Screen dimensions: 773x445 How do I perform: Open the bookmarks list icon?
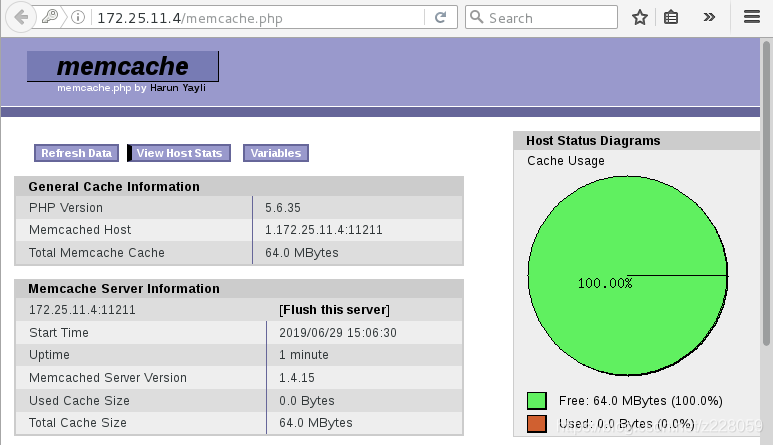(x=671, y=18)
